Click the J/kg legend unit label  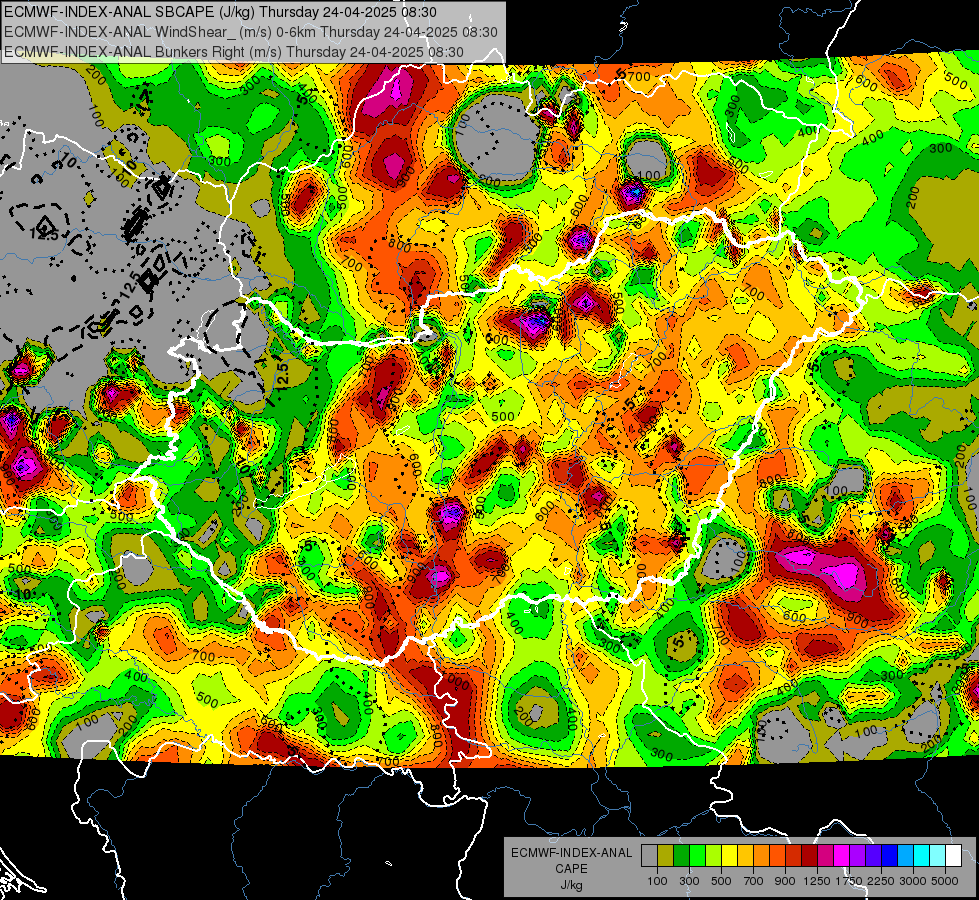coord(571,885)
